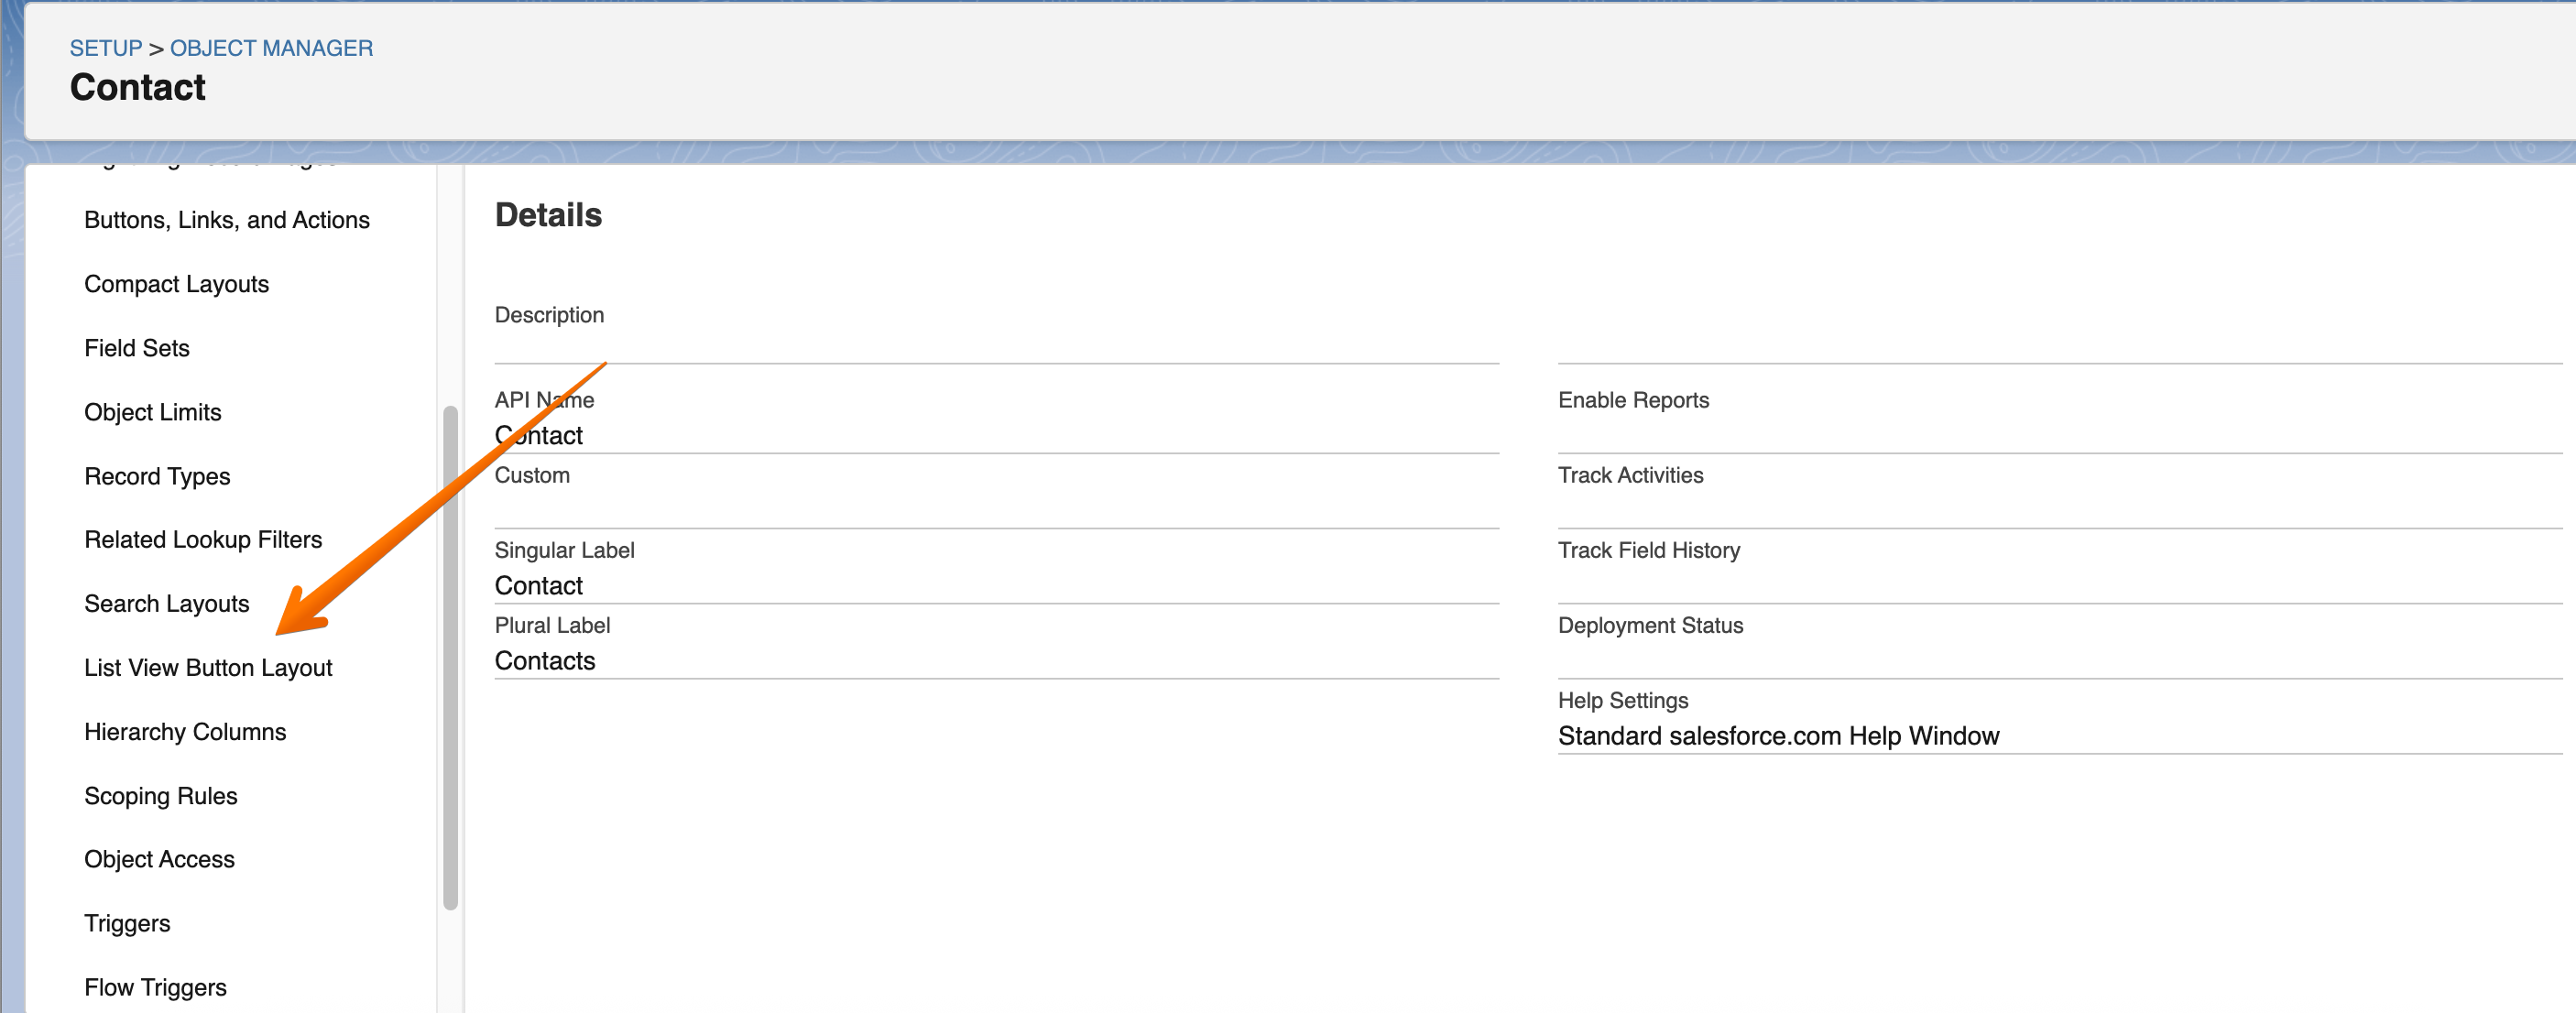Open Related Lookup Filters
Image resolution: width=2576 pixels, height=1013 pixels.
pyautogui.click(x=203, y=540)
